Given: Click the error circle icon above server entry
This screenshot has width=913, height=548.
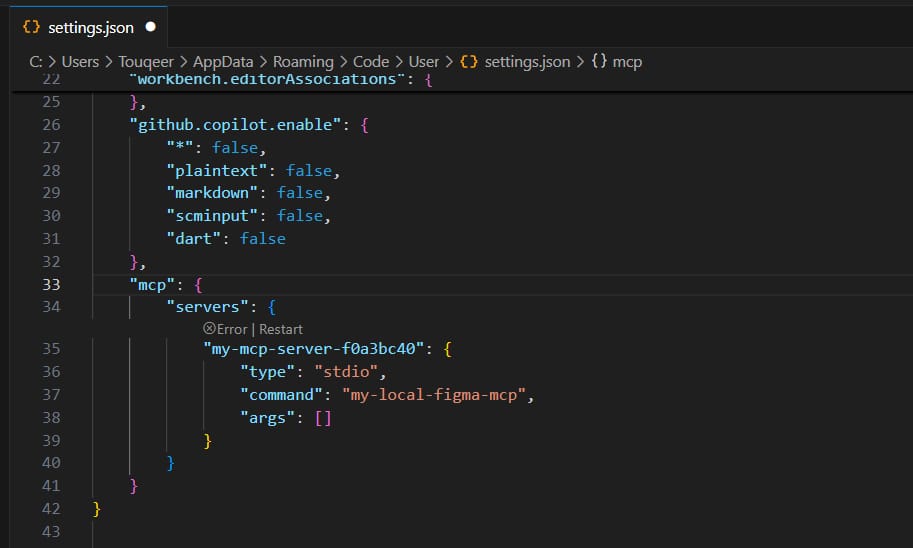Looking at the screenshot, I should pos(208,329).
